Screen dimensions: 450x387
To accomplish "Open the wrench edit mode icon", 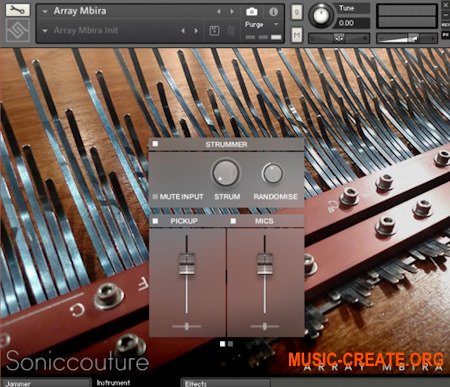I will pyautogui.click(x=17, y=10).
